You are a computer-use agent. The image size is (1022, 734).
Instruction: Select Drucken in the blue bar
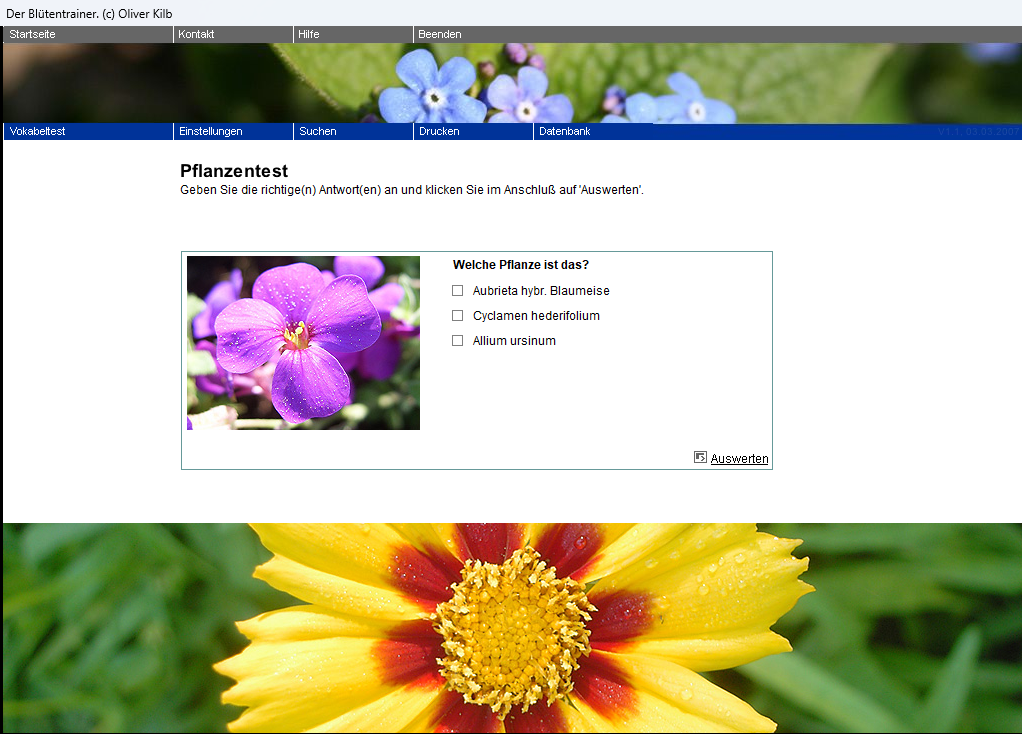(439, 131)
